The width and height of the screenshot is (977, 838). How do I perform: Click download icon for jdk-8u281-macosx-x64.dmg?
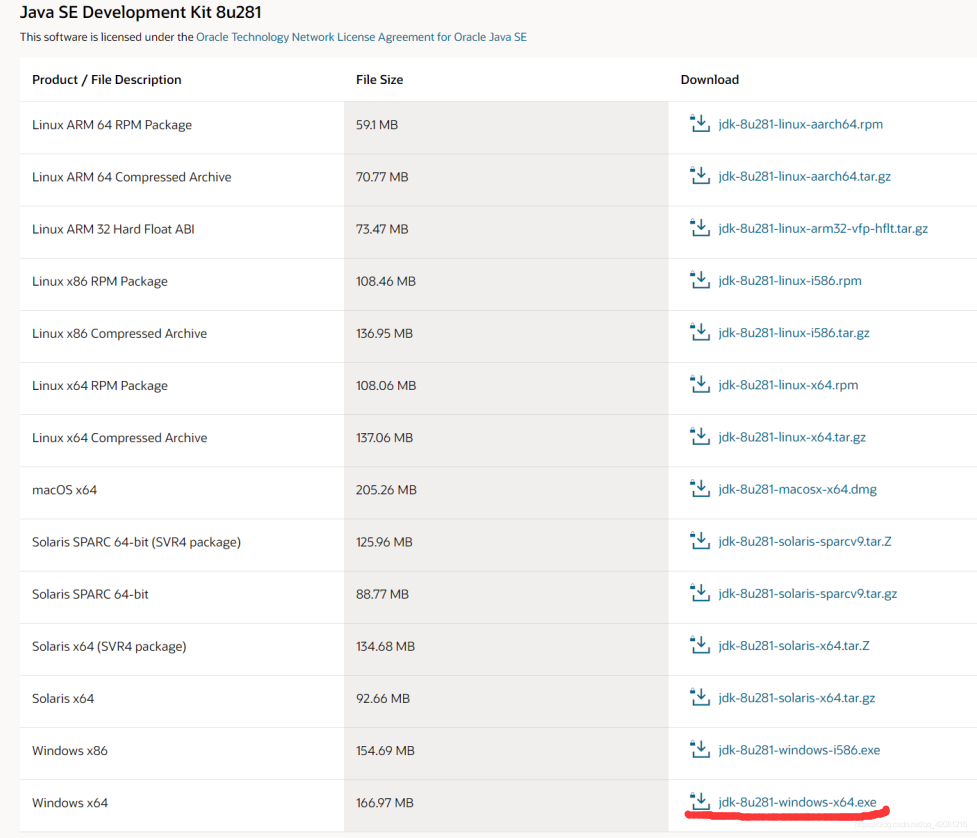(x=700, y=489)
